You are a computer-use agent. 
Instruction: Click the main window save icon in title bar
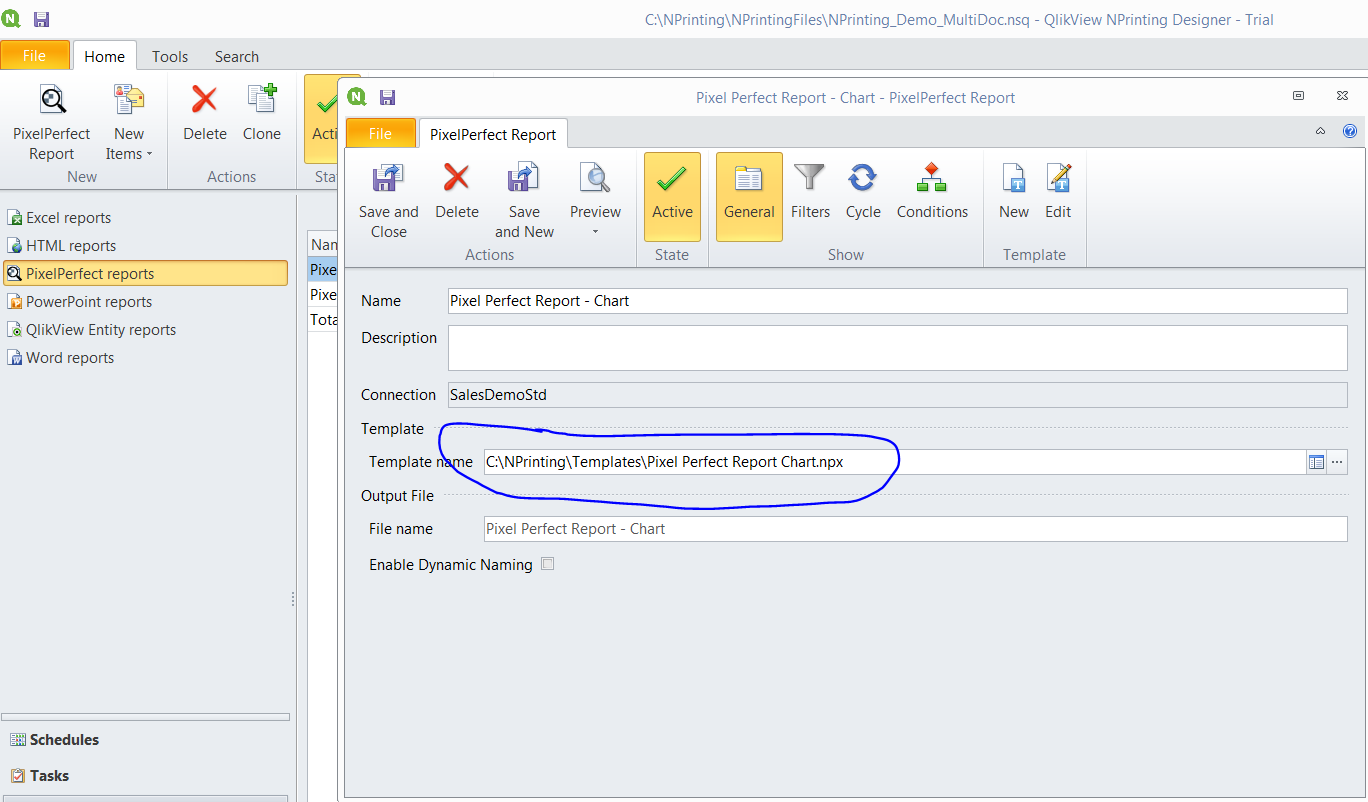click(41, 19)
